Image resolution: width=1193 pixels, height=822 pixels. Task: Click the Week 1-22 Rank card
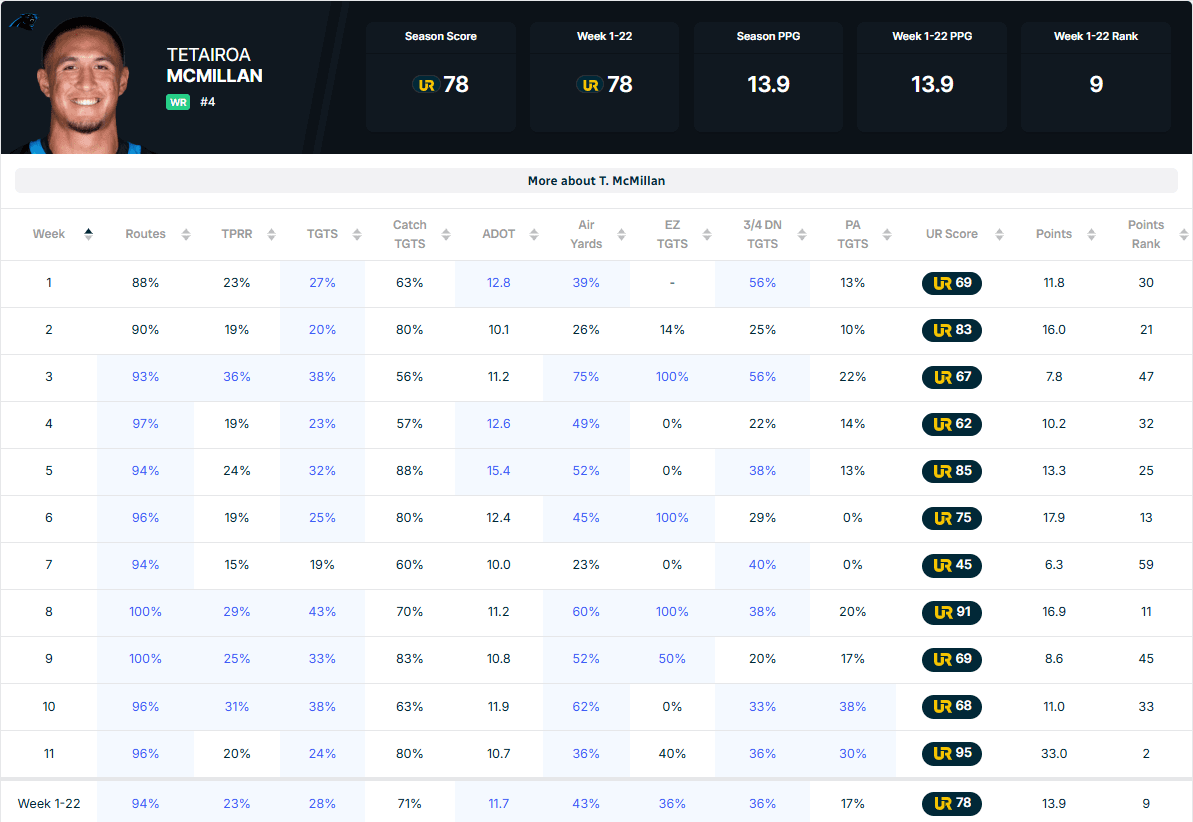1095,77
